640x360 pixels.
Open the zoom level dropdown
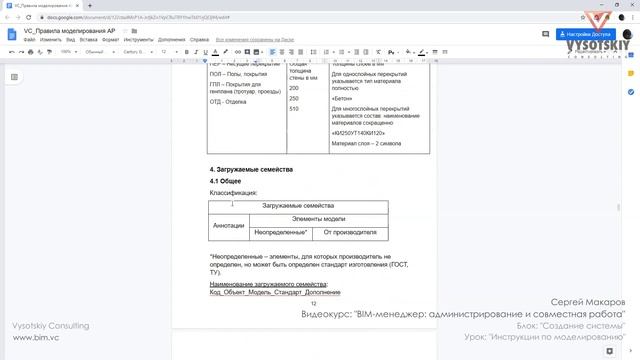click(x=69, y=52)
